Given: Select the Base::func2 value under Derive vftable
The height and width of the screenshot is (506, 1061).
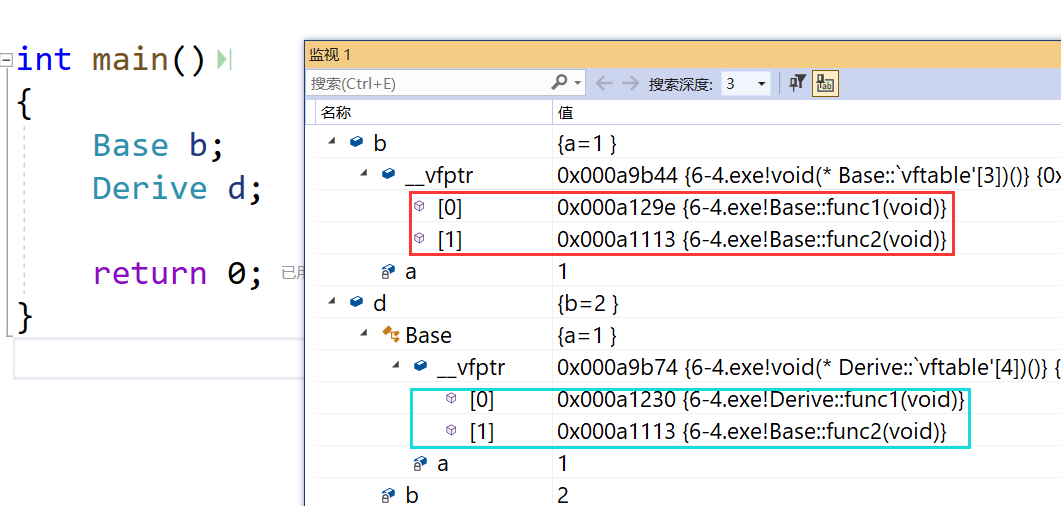Looking at the screenshot, I should pos(751,431).
